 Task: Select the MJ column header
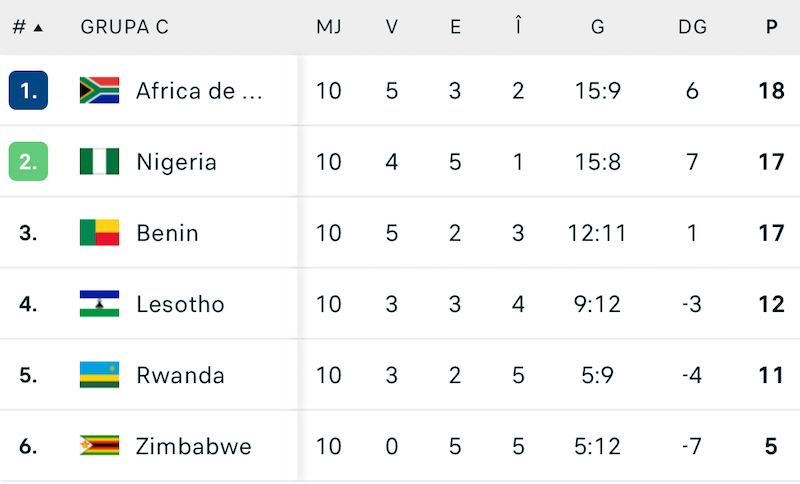coord(329,28)
